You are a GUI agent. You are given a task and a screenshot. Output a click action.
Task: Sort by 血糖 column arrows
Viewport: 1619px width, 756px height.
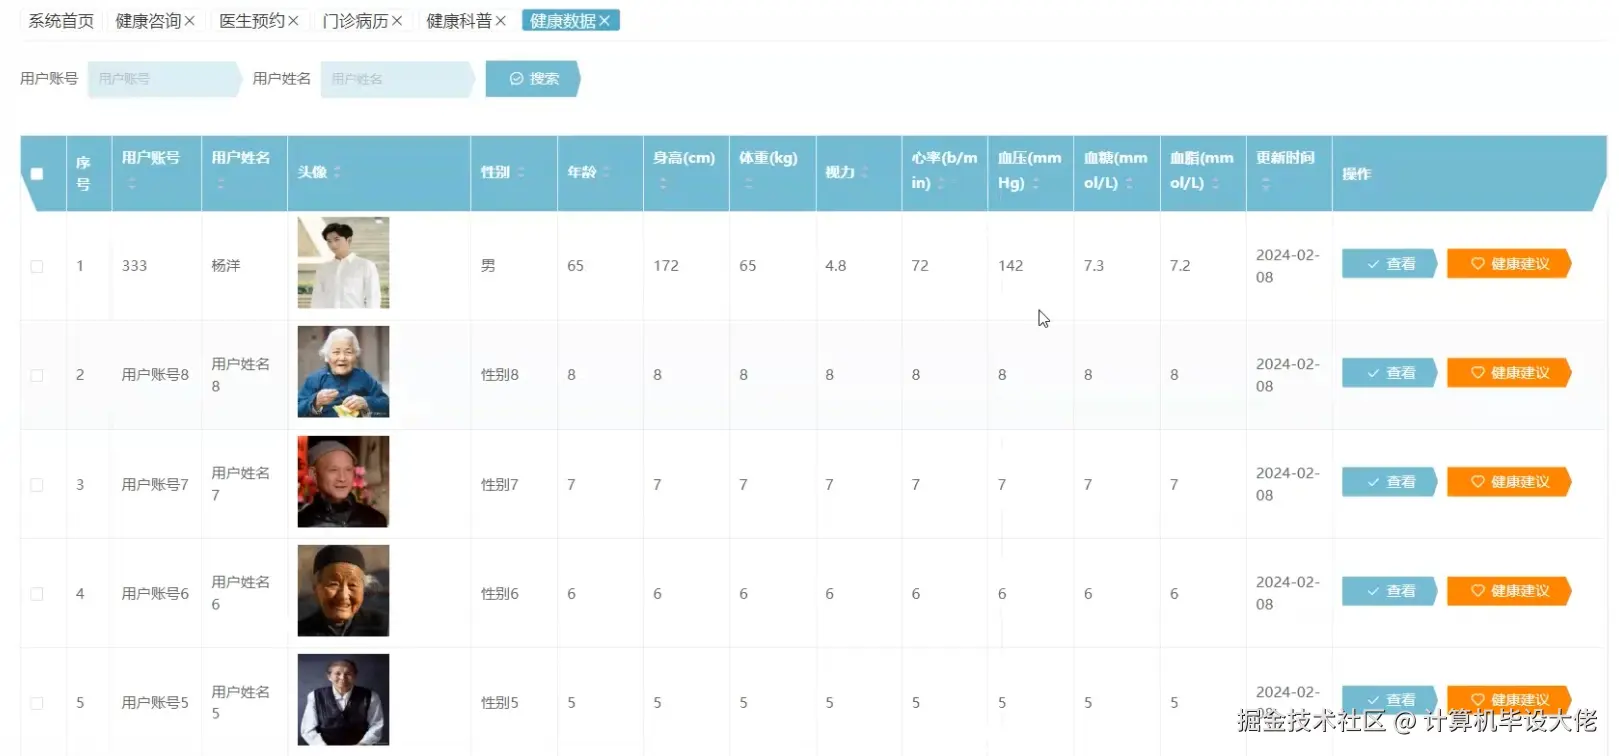(1129, 183)
